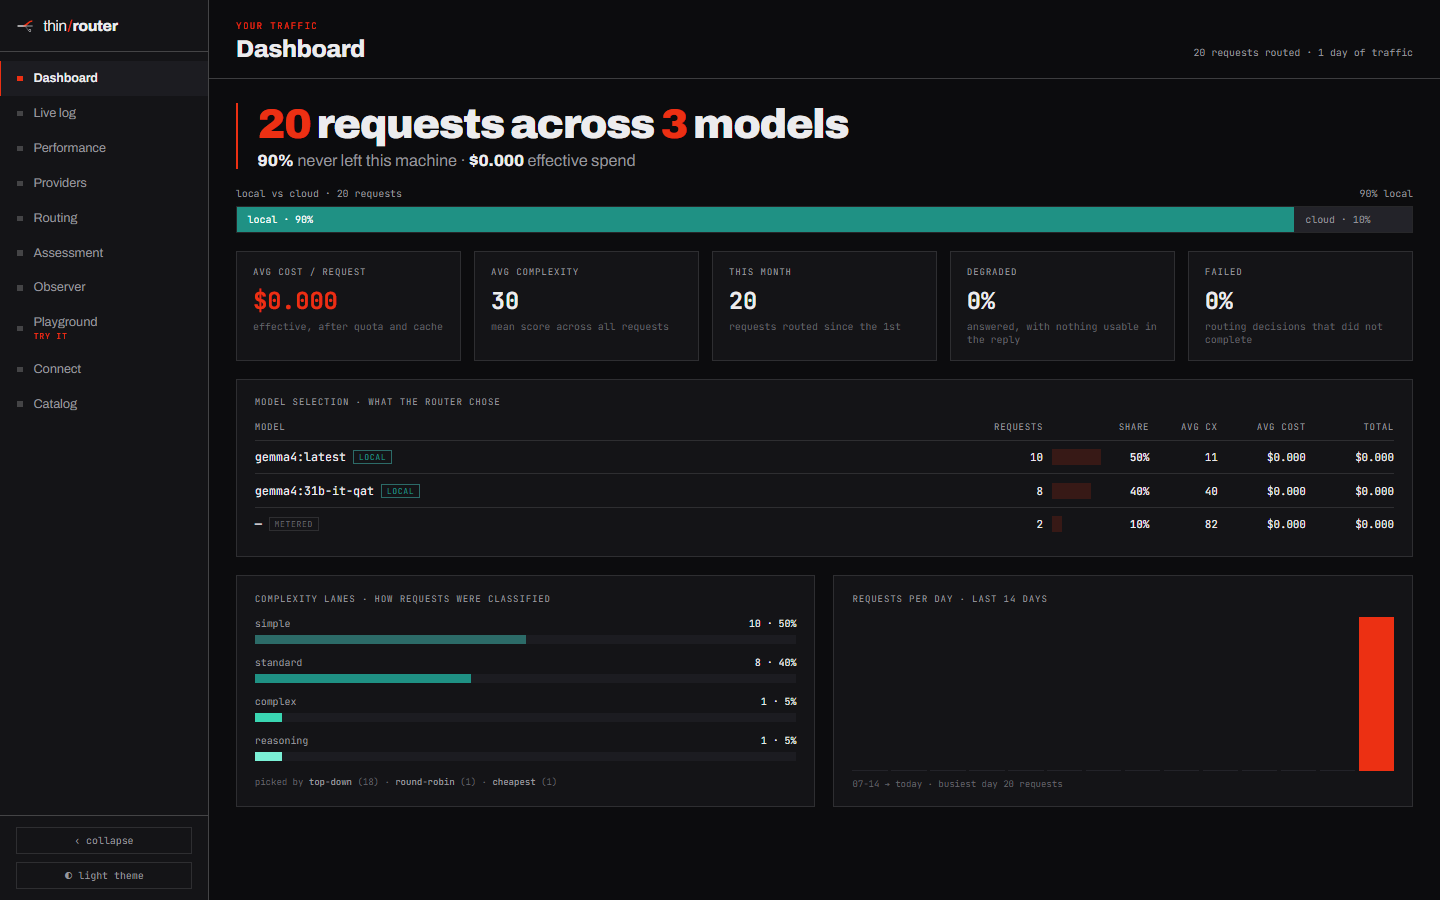Click the local 90% bar segment
Screen dimensions: 1440x900
(765, 220)
